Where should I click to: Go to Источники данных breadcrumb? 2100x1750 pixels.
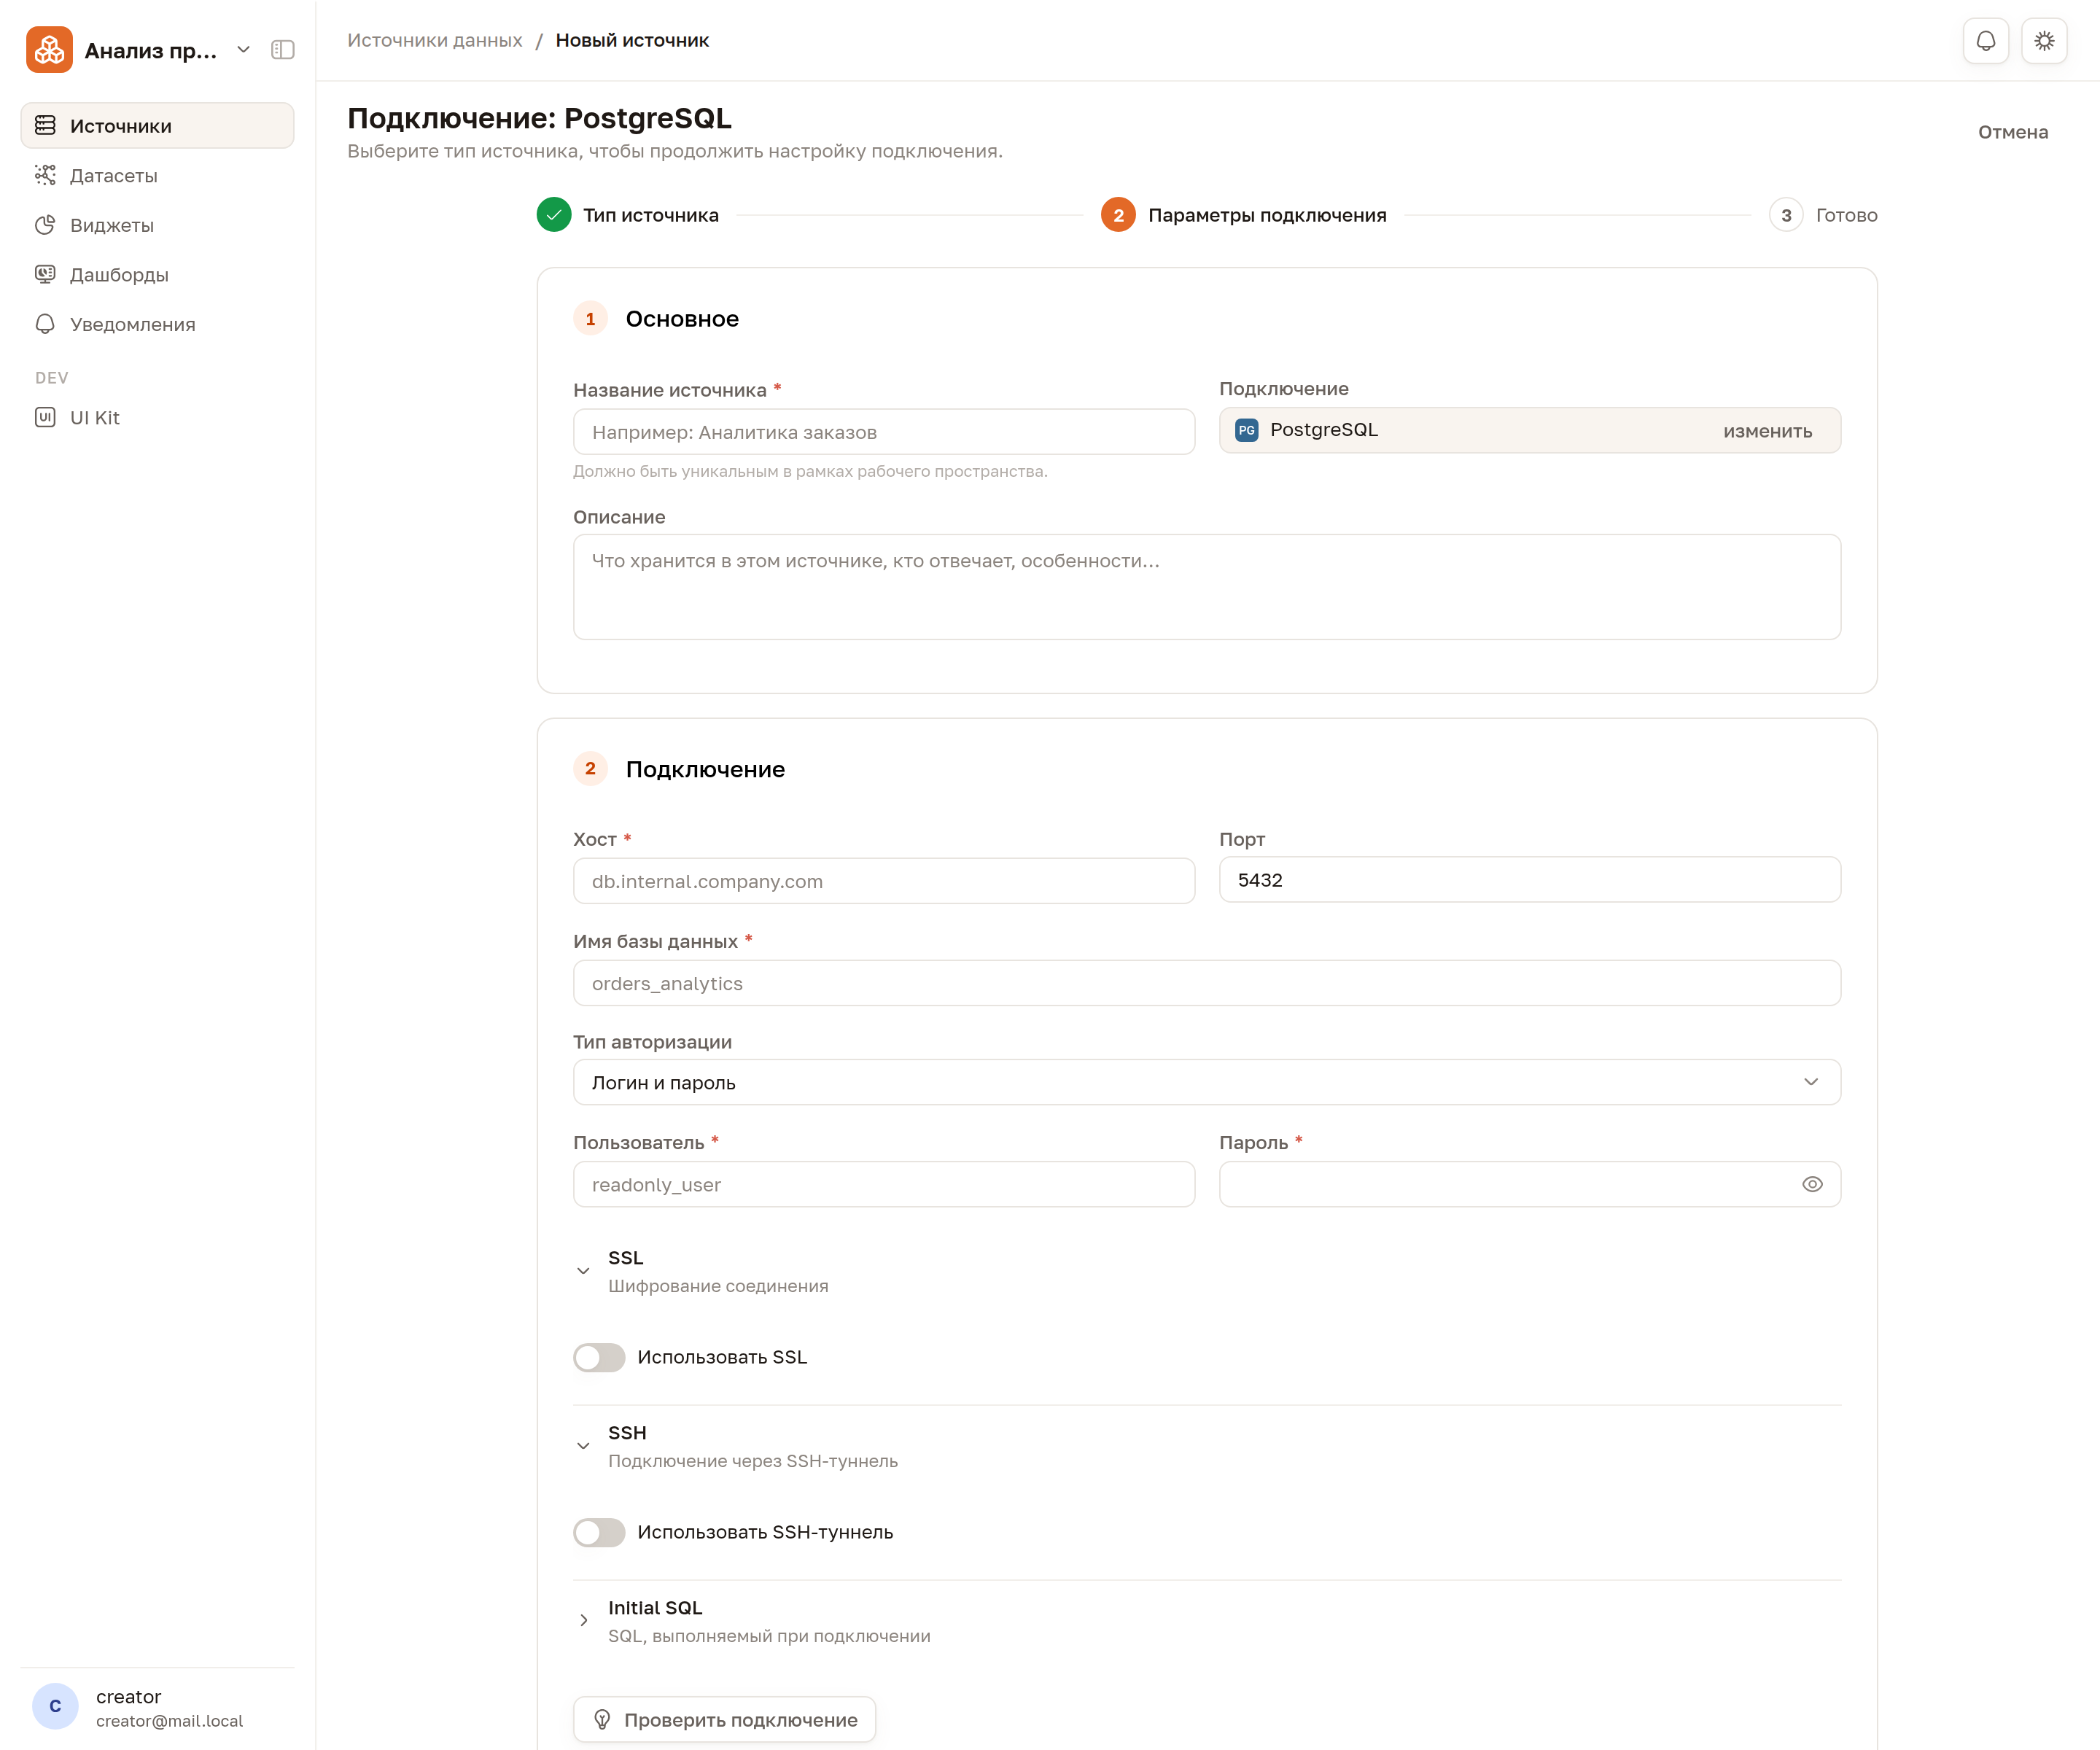[x=434, y=40]
